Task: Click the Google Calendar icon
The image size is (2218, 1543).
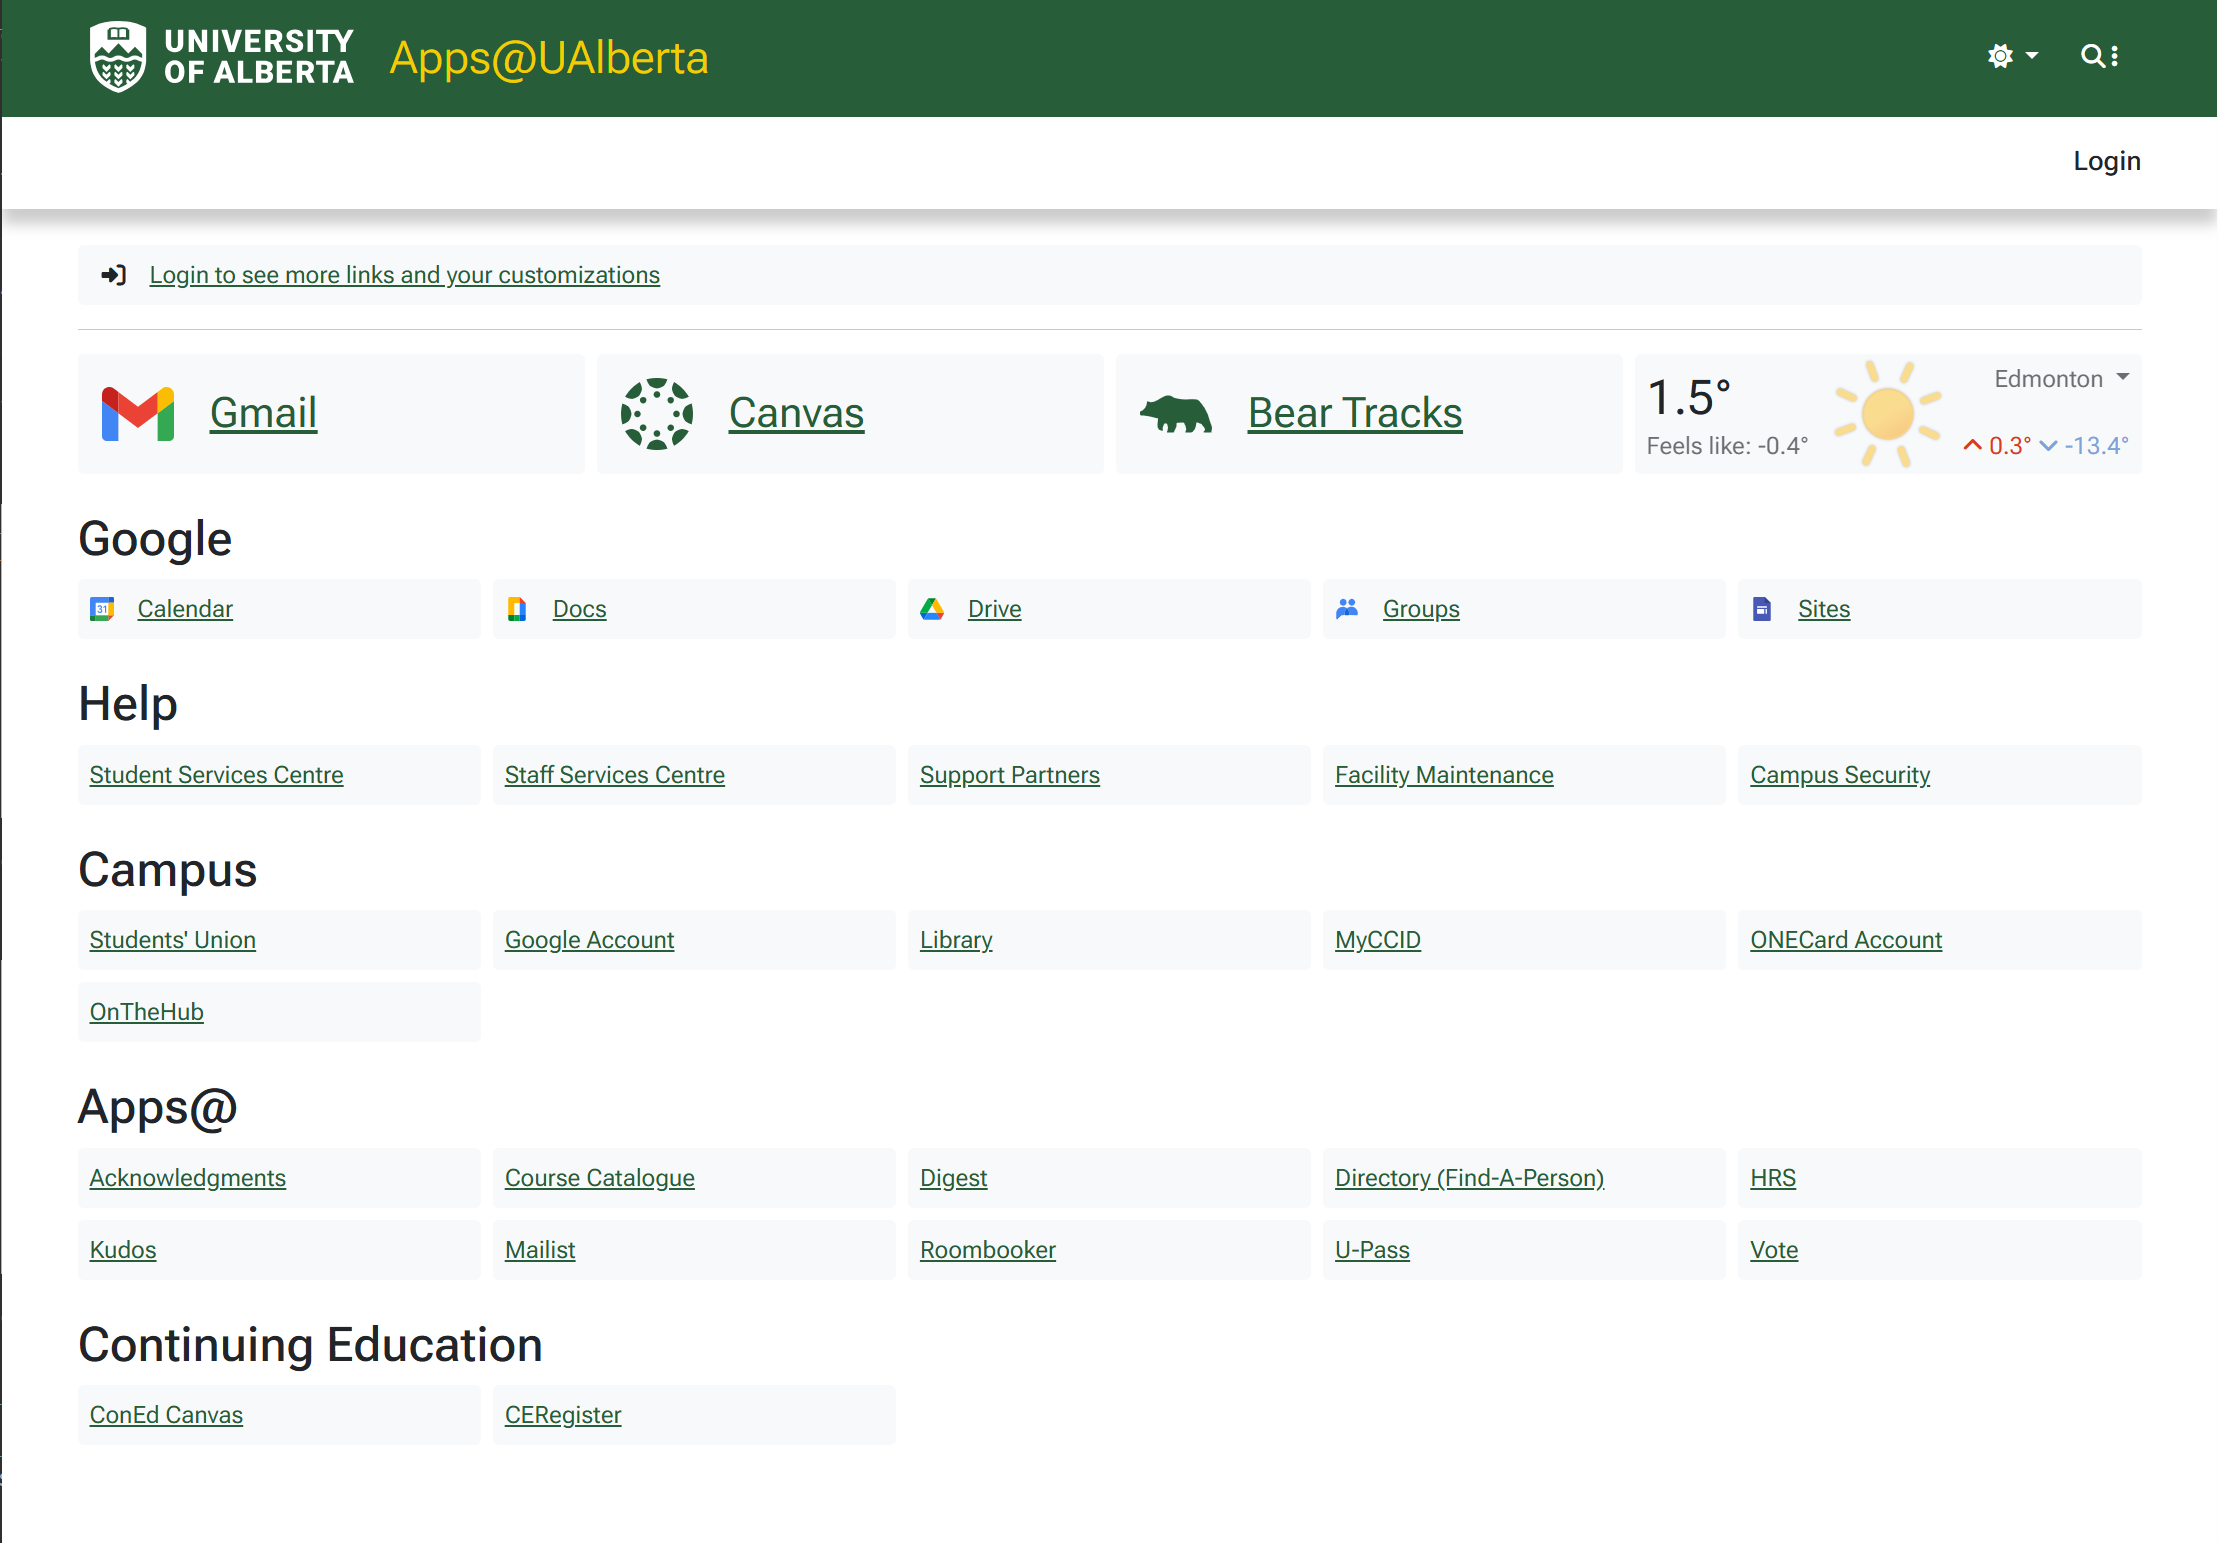Action: click(102, 609)
